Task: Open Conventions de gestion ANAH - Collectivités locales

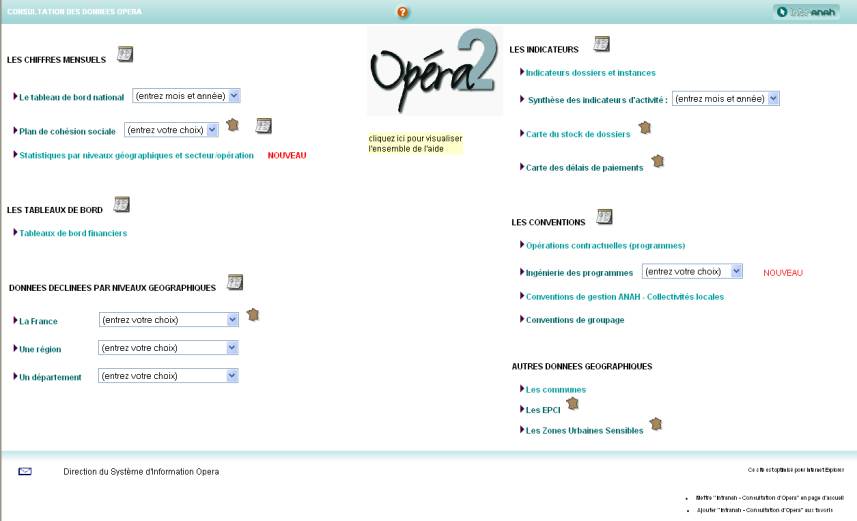Action: point(625,297)
